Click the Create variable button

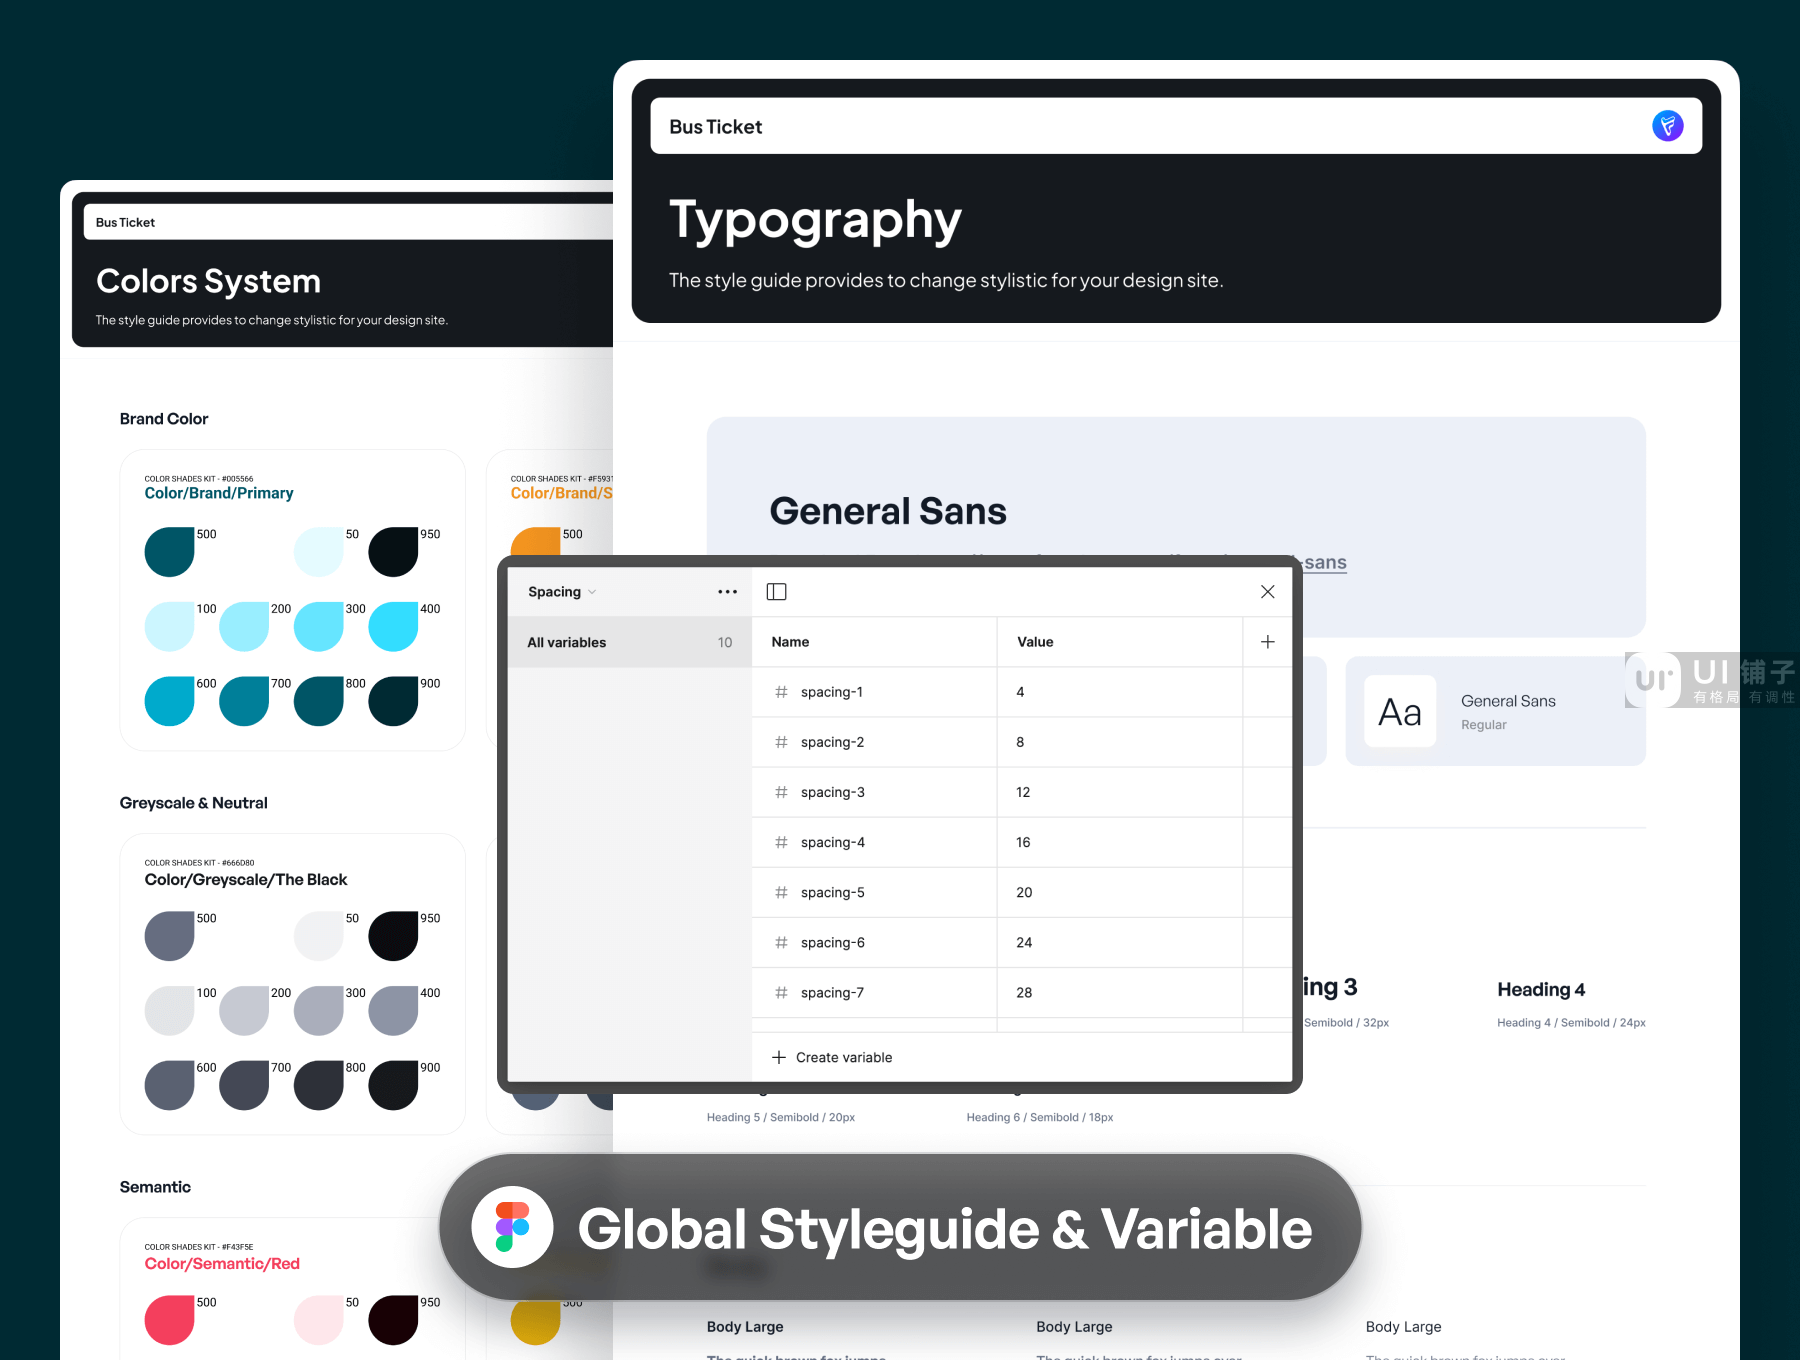[832, 1057]
